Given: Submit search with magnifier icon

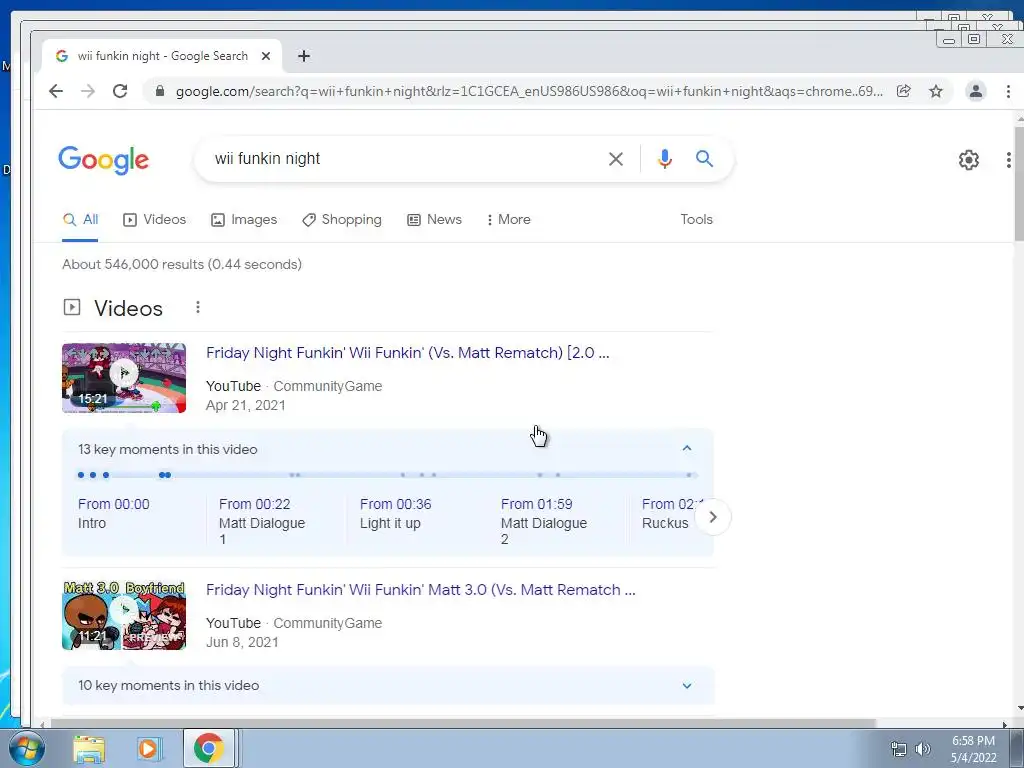Looking at the screenshot, I should coord(704,159).
